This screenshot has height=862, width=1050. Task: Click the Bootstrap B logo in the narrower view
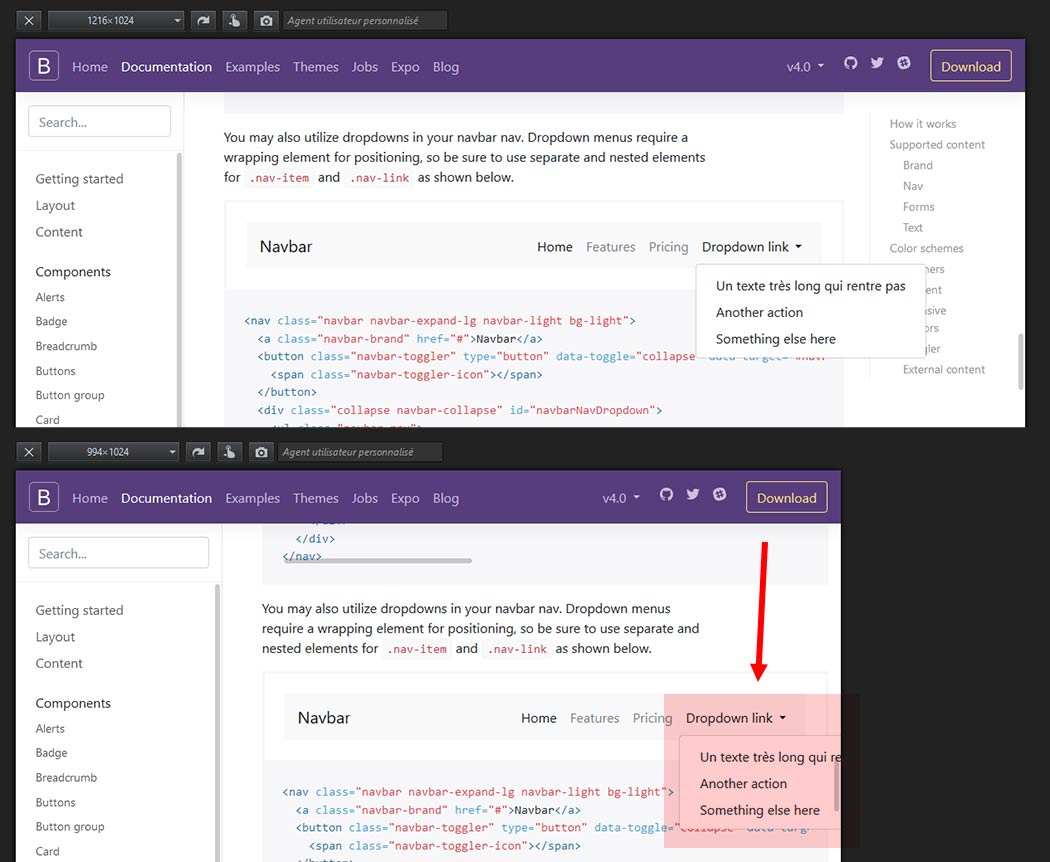pos(44,498)
